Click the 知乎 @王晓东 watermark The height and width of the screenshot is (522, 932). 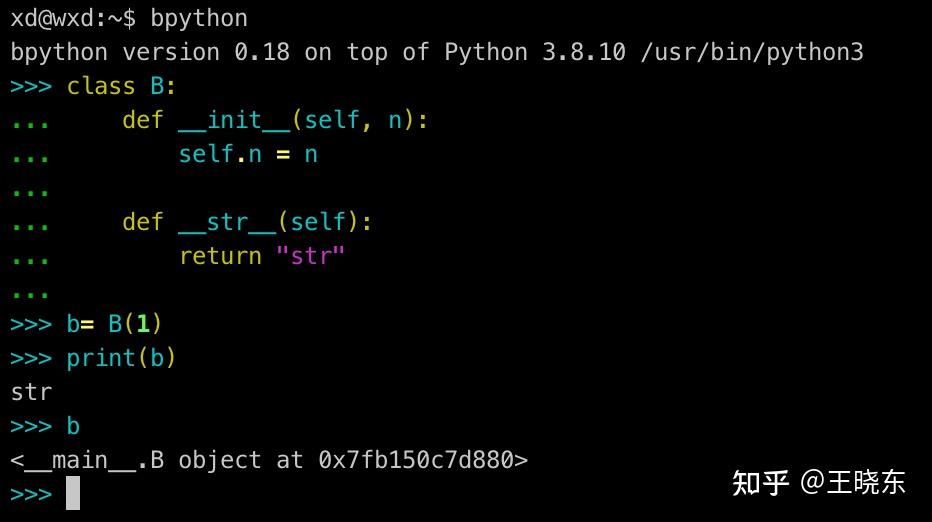click(819, 482)
